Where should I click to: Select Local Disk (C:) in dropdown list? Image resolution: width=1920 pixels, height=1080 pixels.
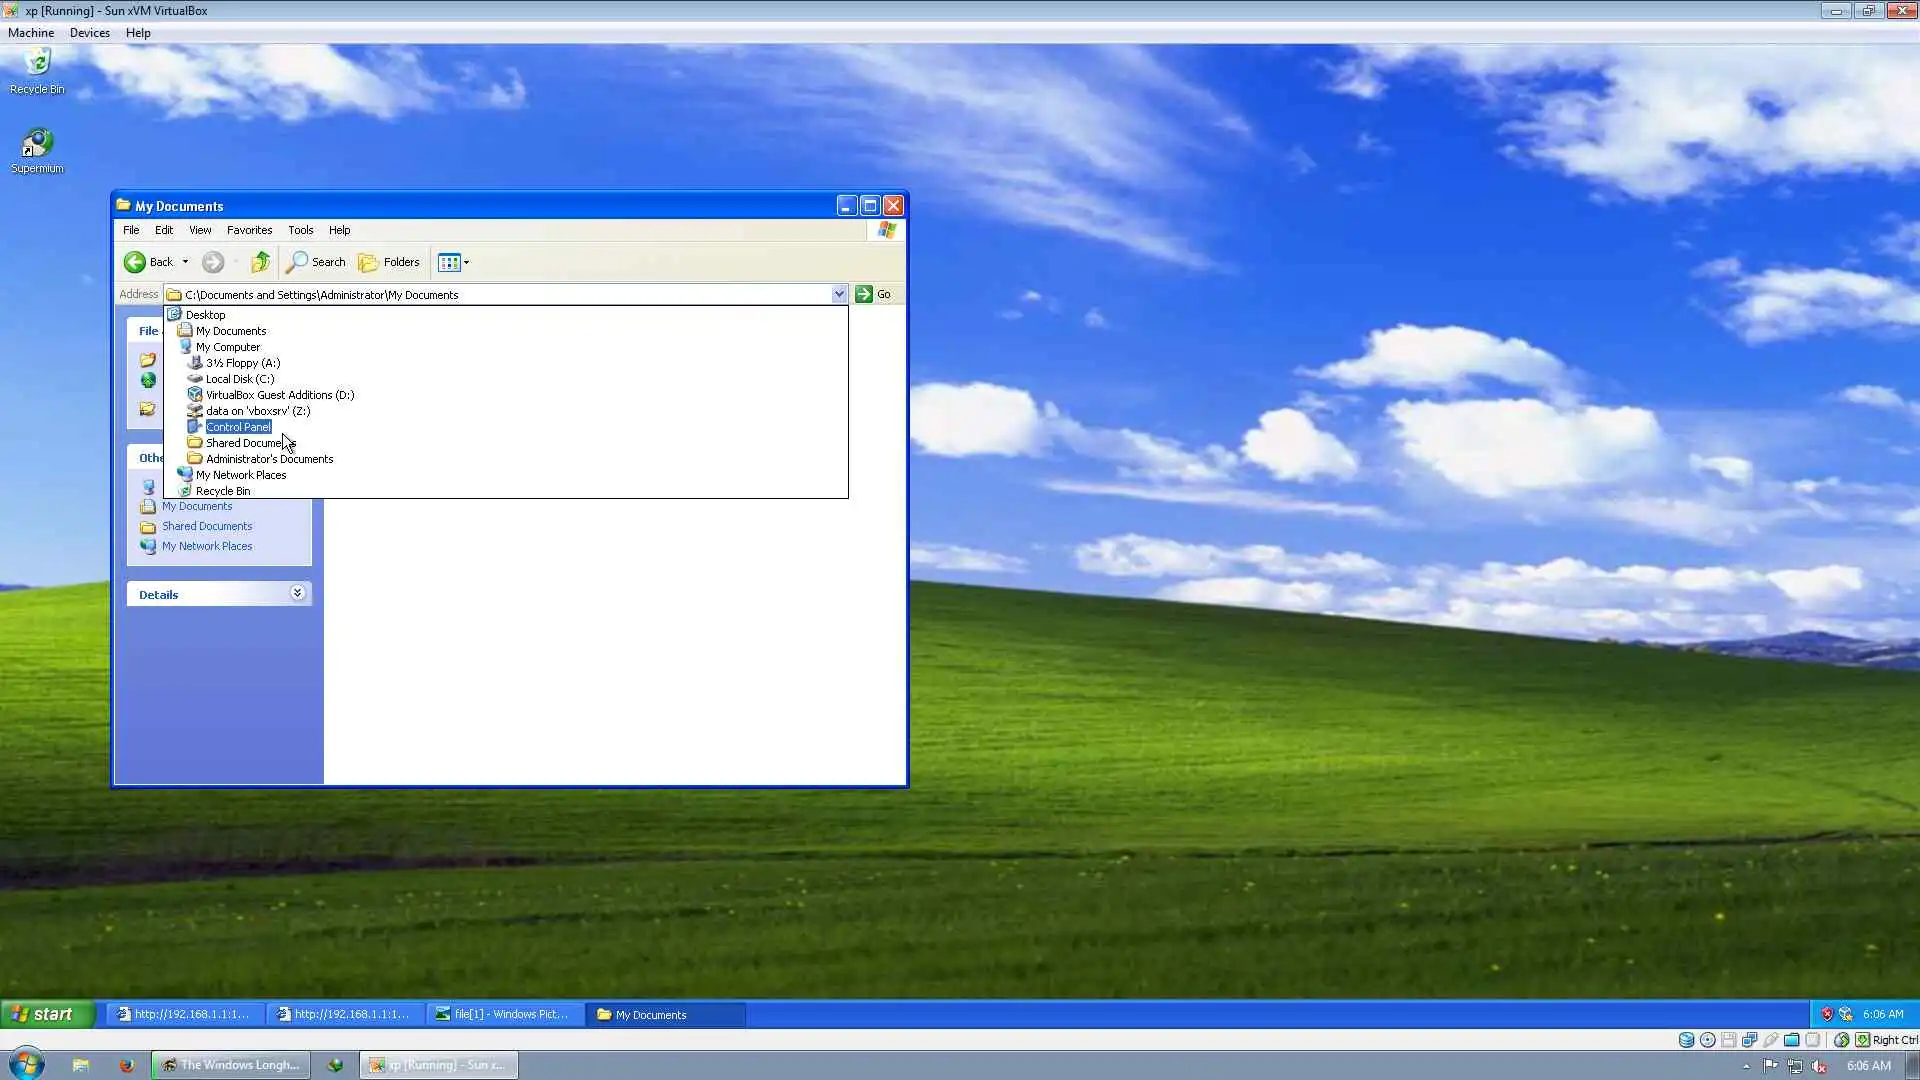pyautogui.click(x=239, y=379)
